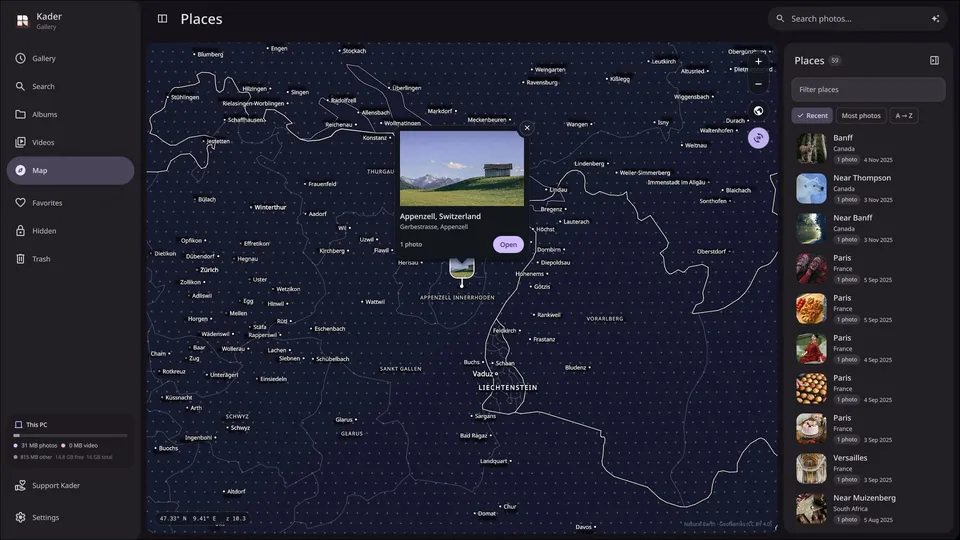This screenshot has height=540, width=960.
Task: Open the Search section in sidebar
Action: (70, 86)
